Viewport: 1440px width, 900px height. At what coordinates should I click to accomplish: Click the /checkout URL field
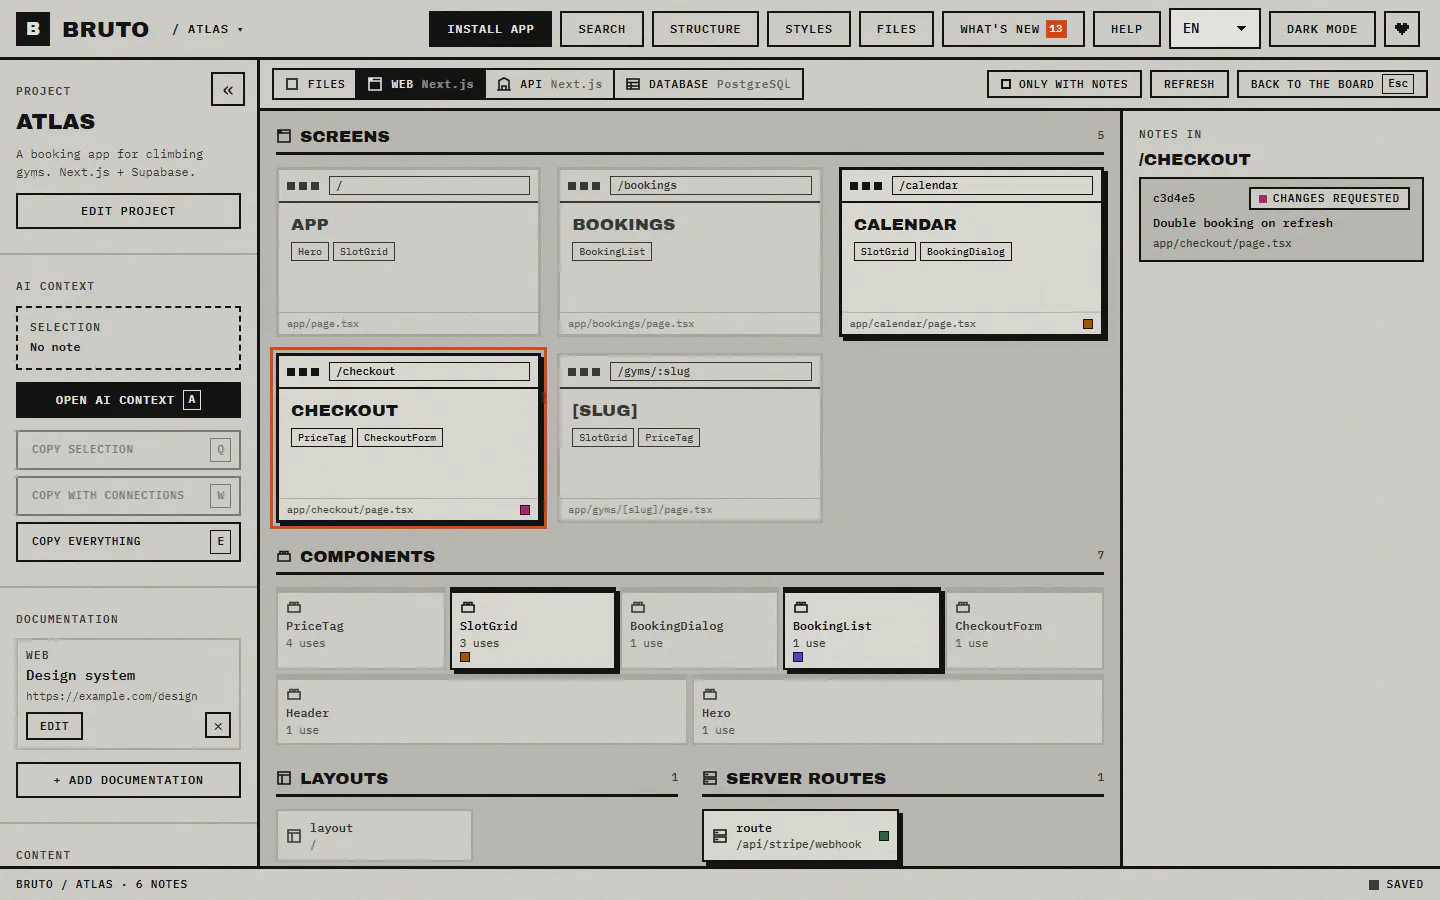[x=429, y=371]
